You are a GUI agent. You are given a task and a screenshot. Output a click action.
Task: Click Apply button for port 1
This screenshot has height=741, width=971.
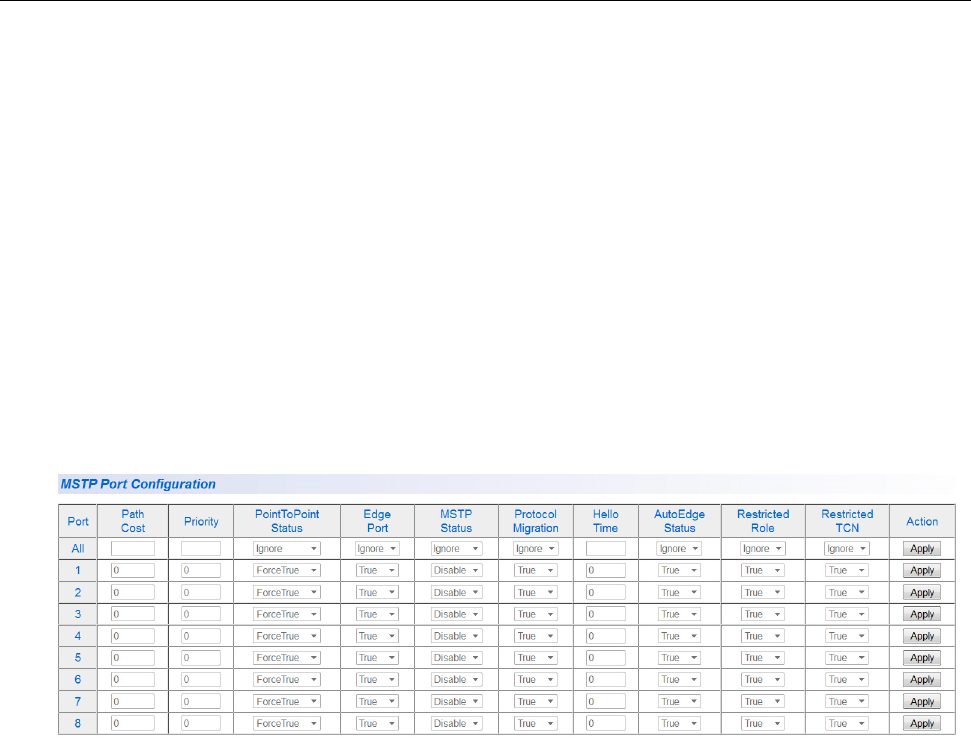point(922,570)
